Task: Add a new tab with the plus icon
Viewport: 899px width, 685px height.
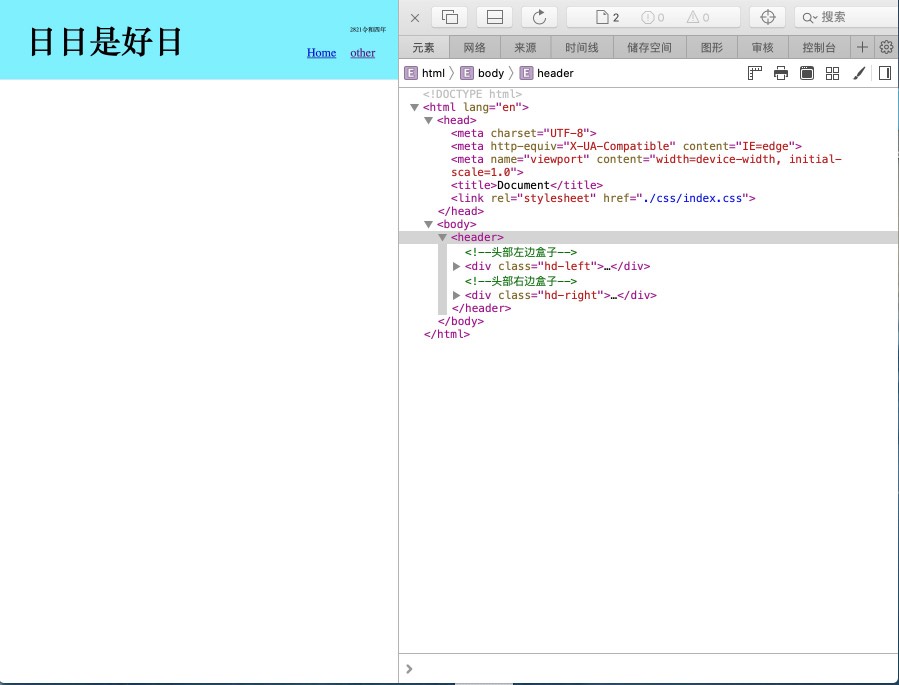Action: tap(862, 47)
